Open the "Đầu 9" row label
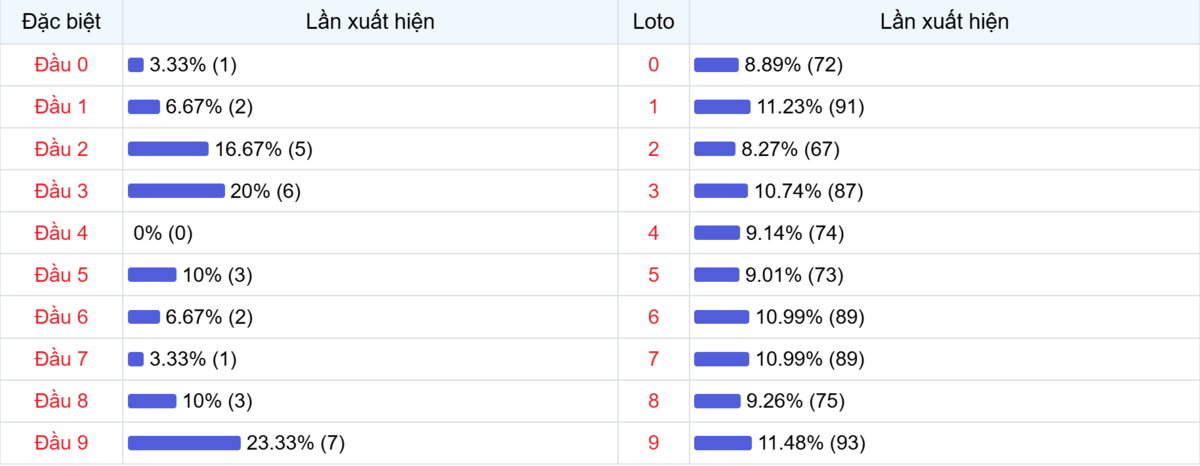Image resolution: width=1200 pixels, height=466 pixels. tap(61, 443)
